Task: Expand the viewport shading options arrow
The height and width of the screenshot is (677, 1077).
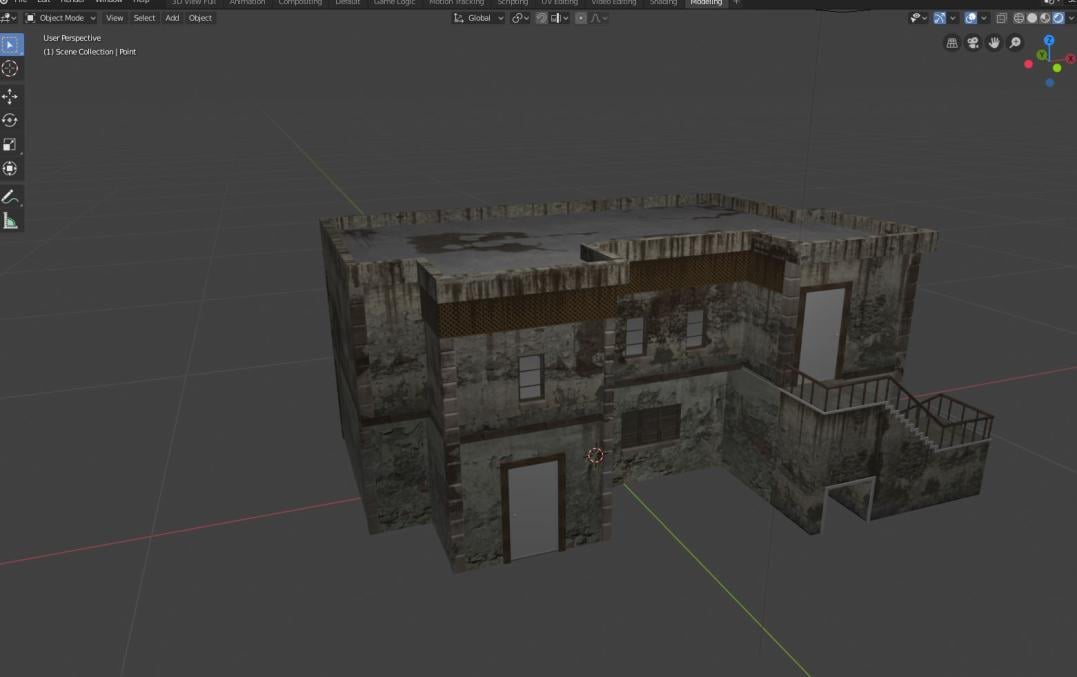Action: click(1071, 19)
